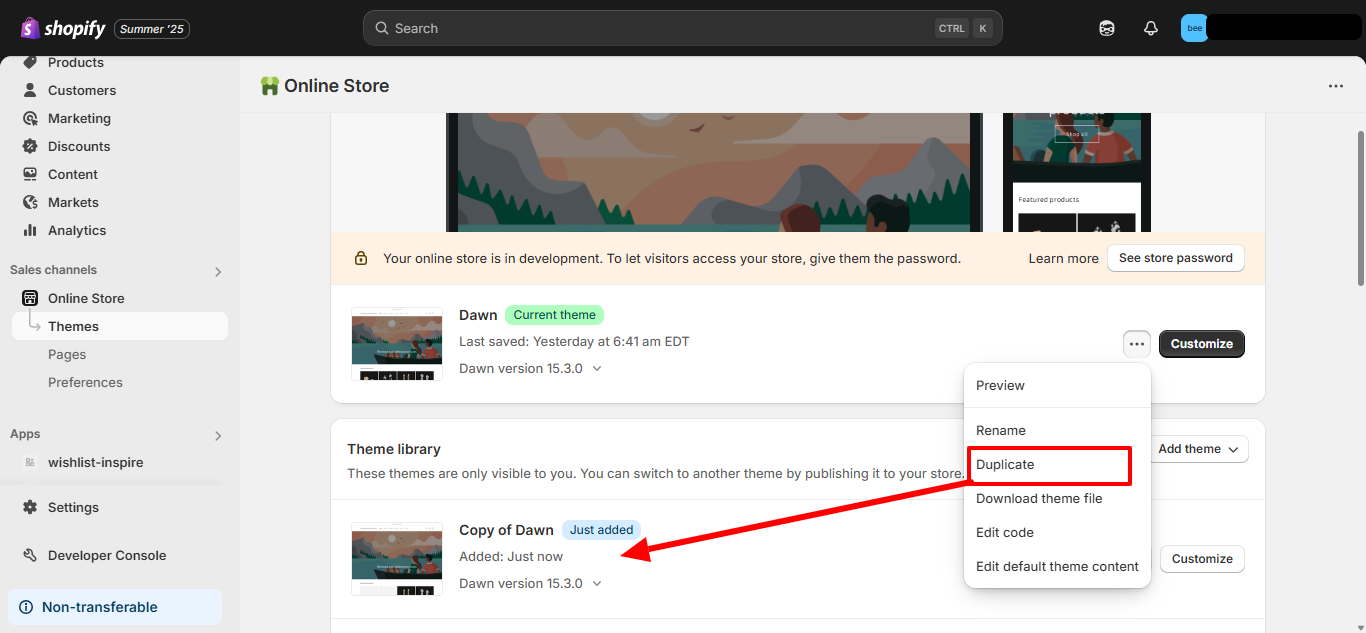Click the Online Store ellipsis menu
The width and height of the screenshot is (1366, 633).
1336,86
